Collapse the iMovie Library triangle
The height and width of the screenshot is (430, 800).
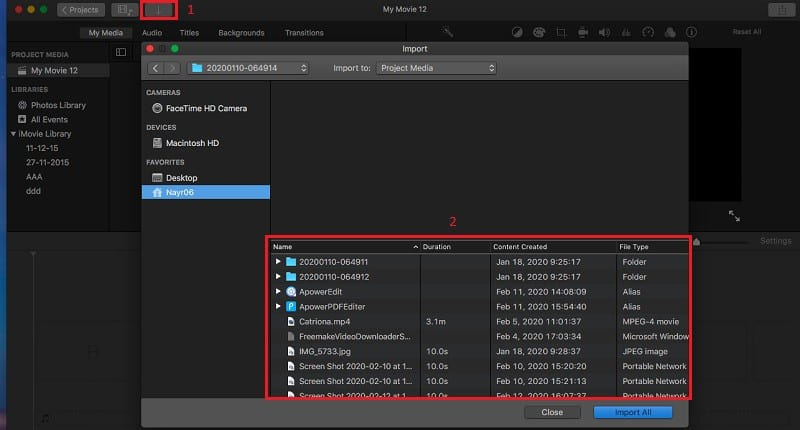pyautogui.click(x=13, y=134)
